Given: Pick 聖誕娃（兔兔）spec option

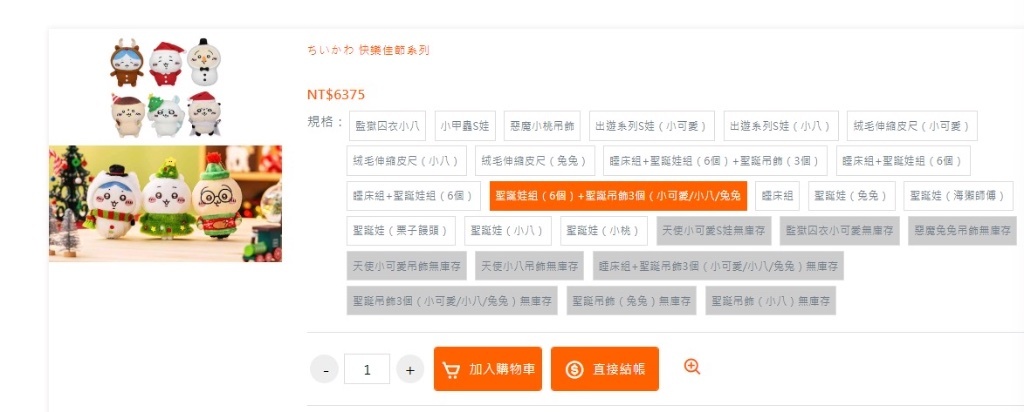Looking at the screenshot, I should tap(852, 196).
